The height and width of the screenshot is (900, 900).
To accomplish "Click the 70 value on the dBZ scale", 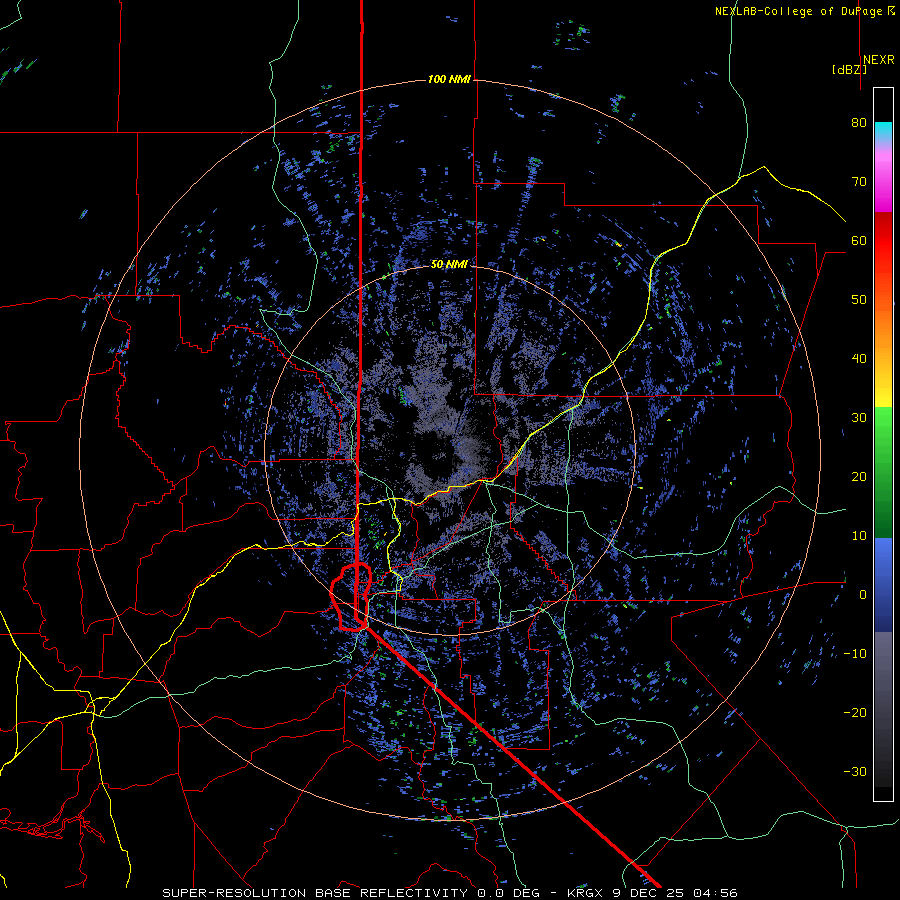I will tap(859, 182).
